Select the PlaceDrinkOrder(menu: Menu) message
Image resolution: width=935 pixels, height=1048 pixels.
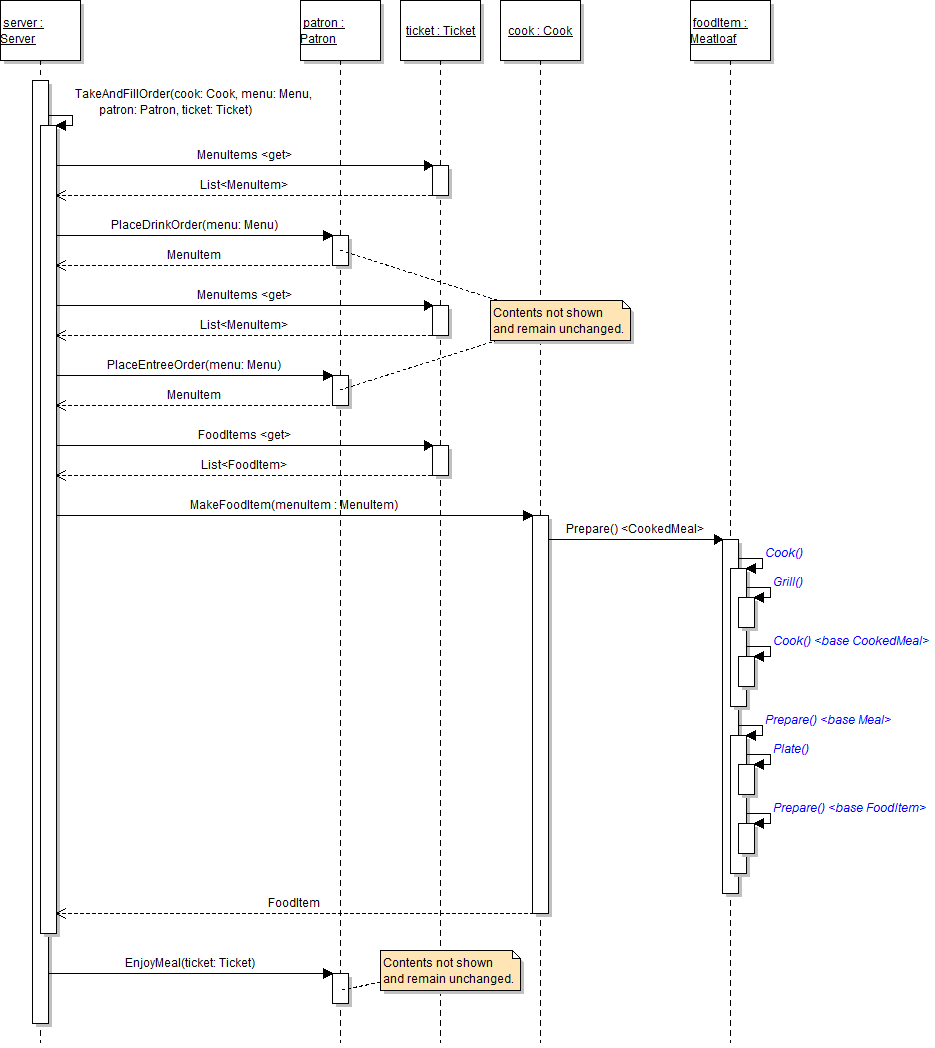pyautogui.click(x=194, y=225)
